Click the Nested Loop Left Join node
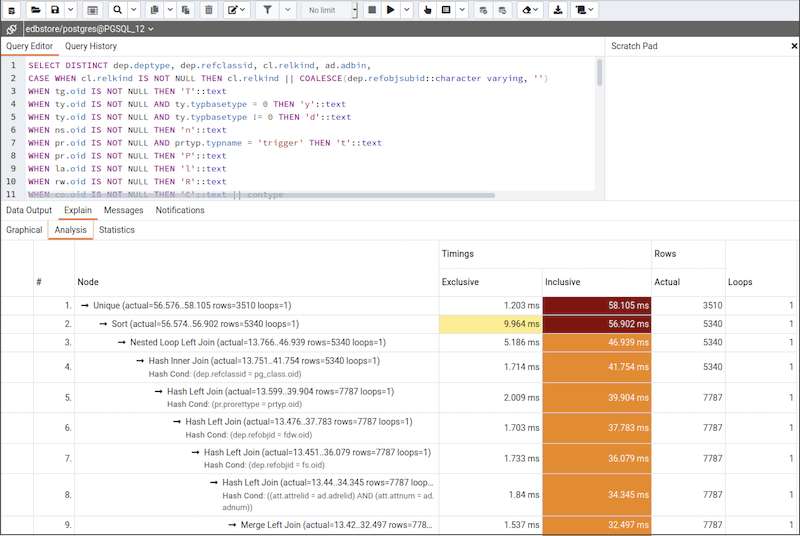Screen dimensions: 800x536 pos(258,342)
